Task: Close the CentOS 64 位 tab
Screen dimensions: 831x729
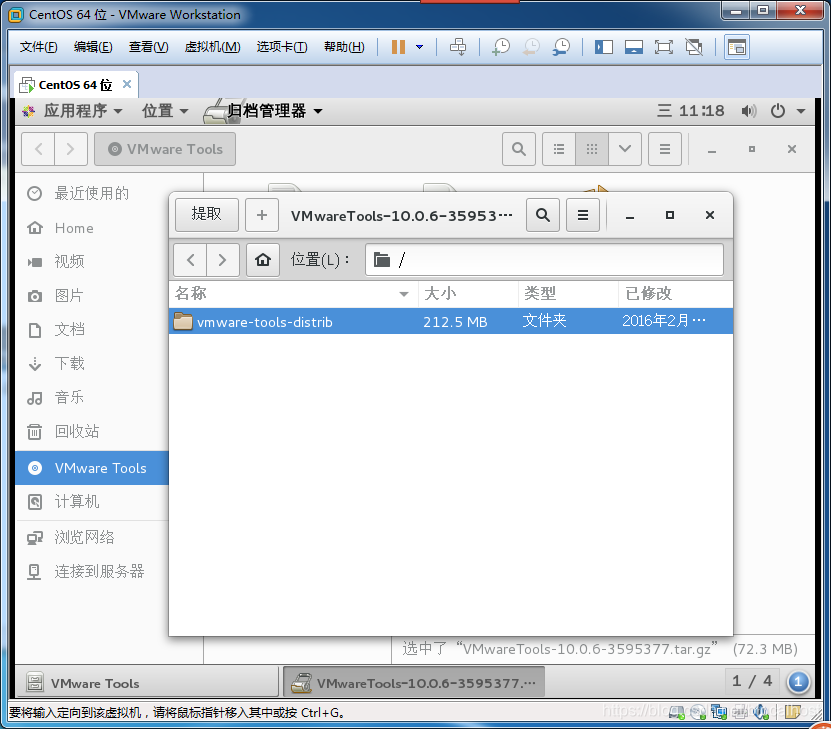Action: coord(127,84)
